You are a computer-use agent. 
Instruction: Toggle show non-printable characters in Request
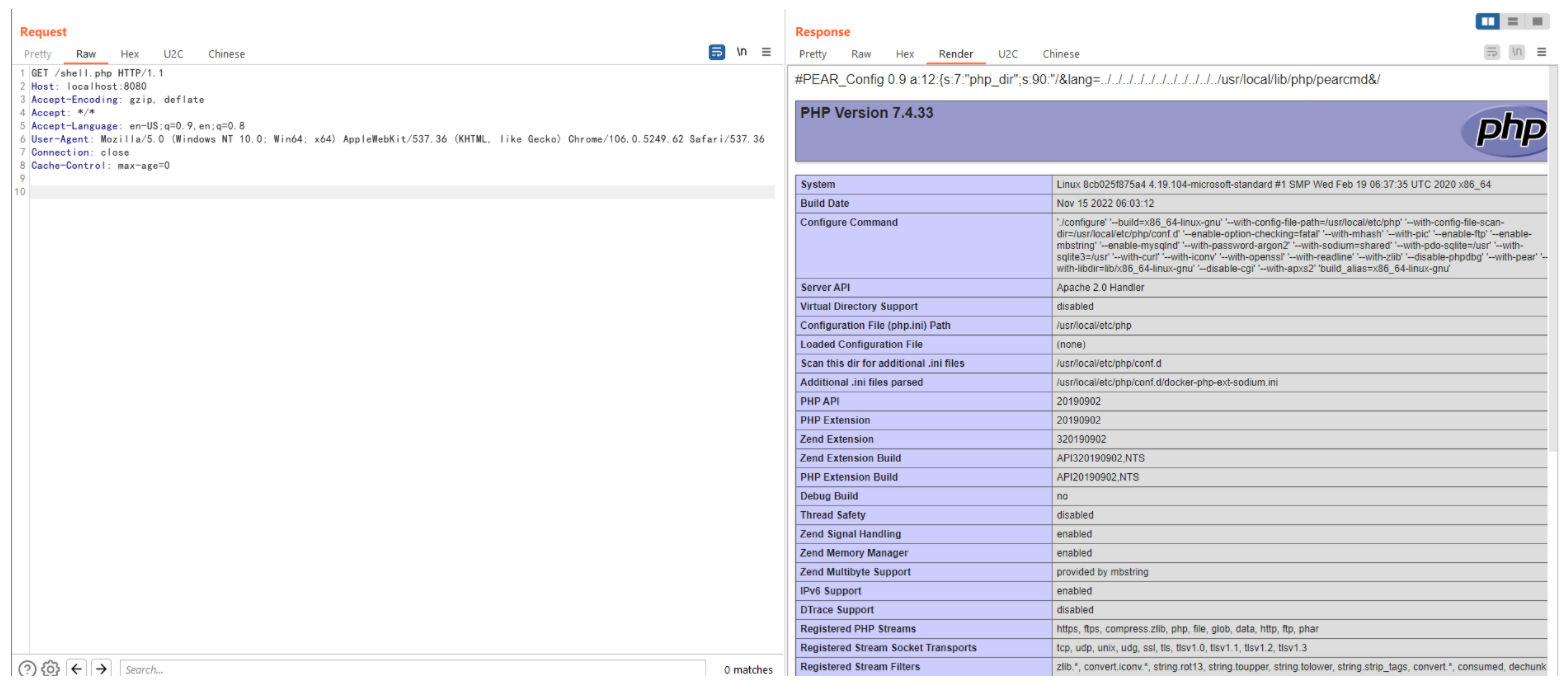click(x=742, y=52)
